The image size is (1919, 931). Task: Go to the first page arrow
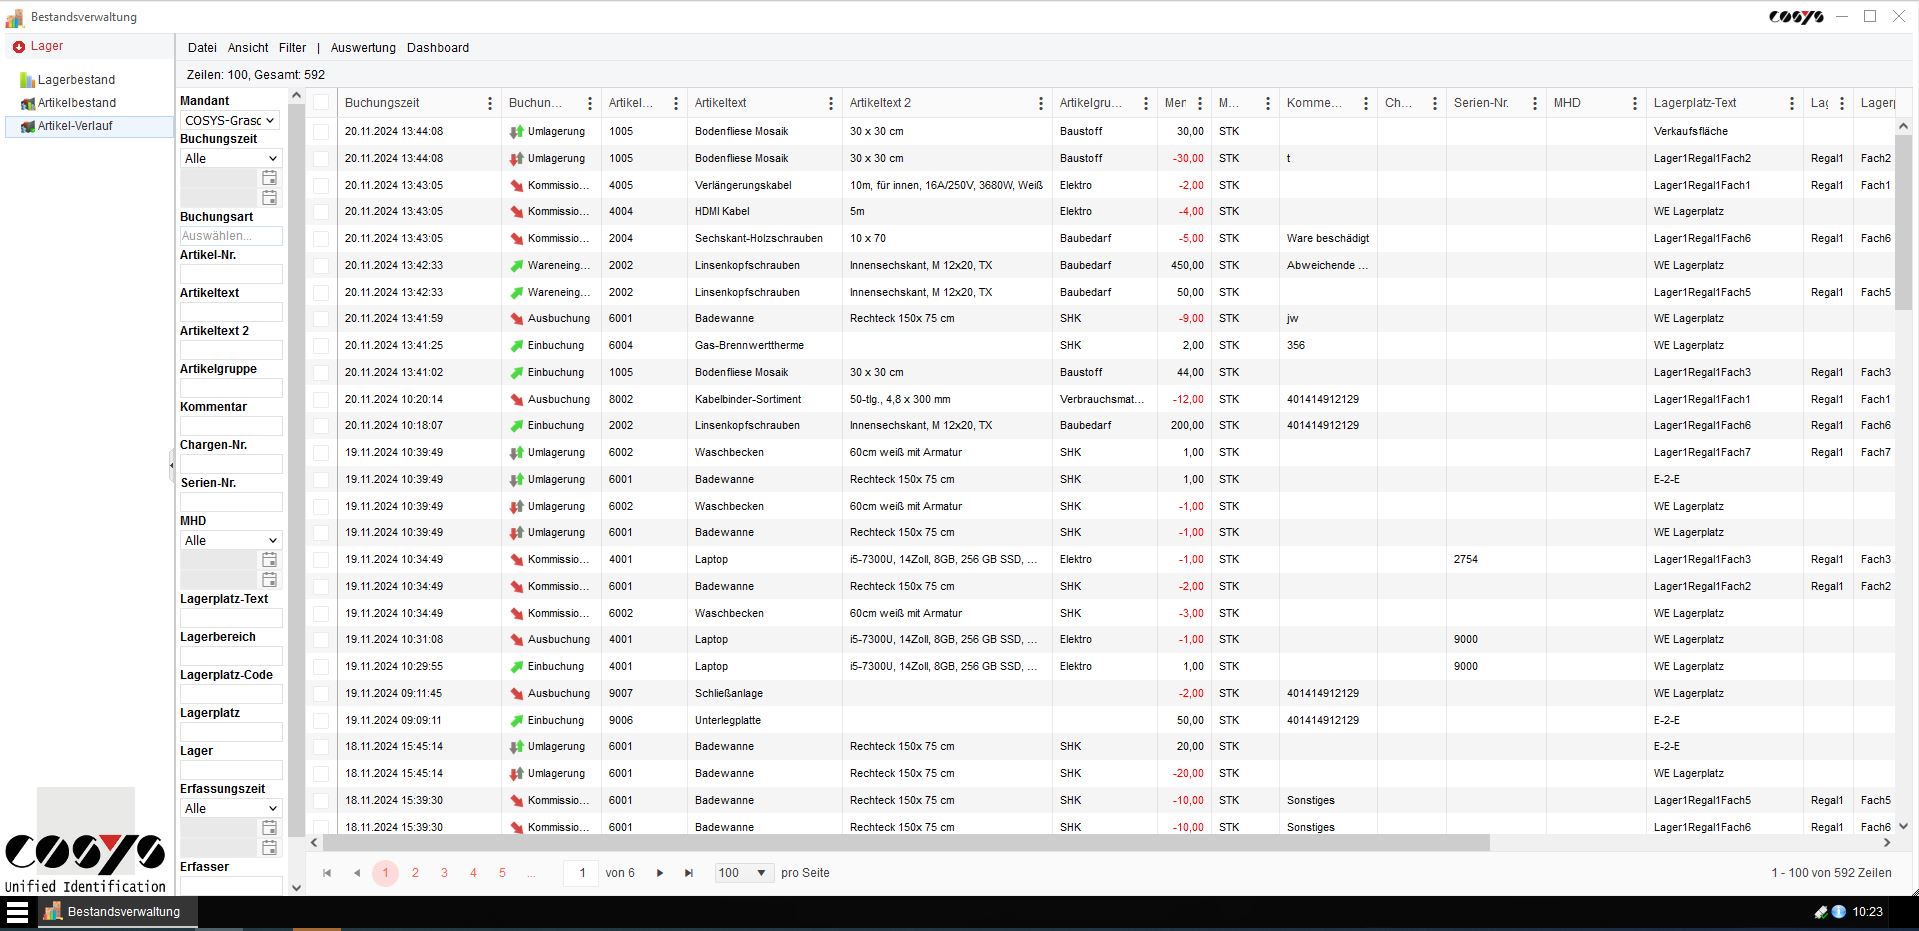[x=327, y=873]
